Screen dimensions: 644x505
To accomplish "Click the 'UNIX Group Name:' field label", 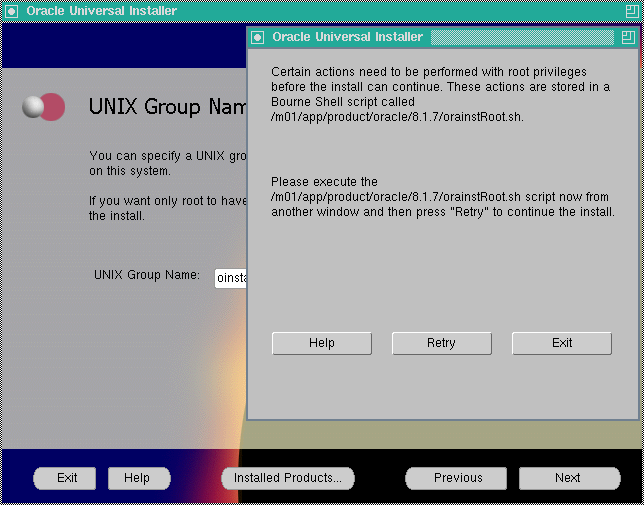I will point(147,275).
